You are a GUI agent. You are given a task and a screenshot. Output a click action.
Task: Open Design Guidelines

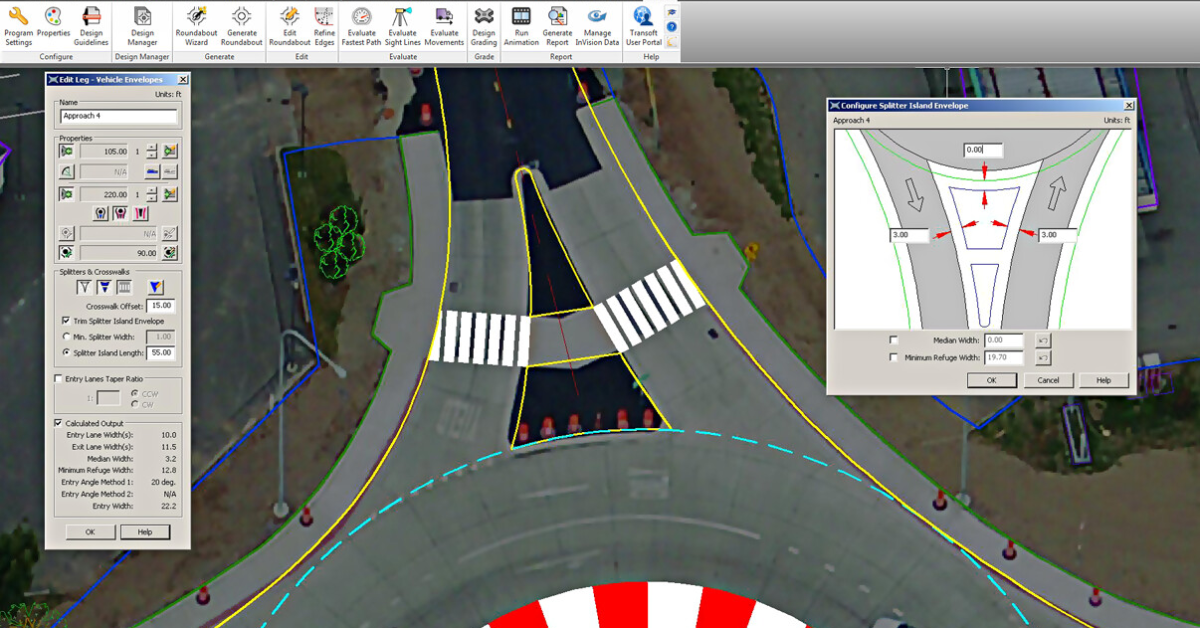point(91,18)
